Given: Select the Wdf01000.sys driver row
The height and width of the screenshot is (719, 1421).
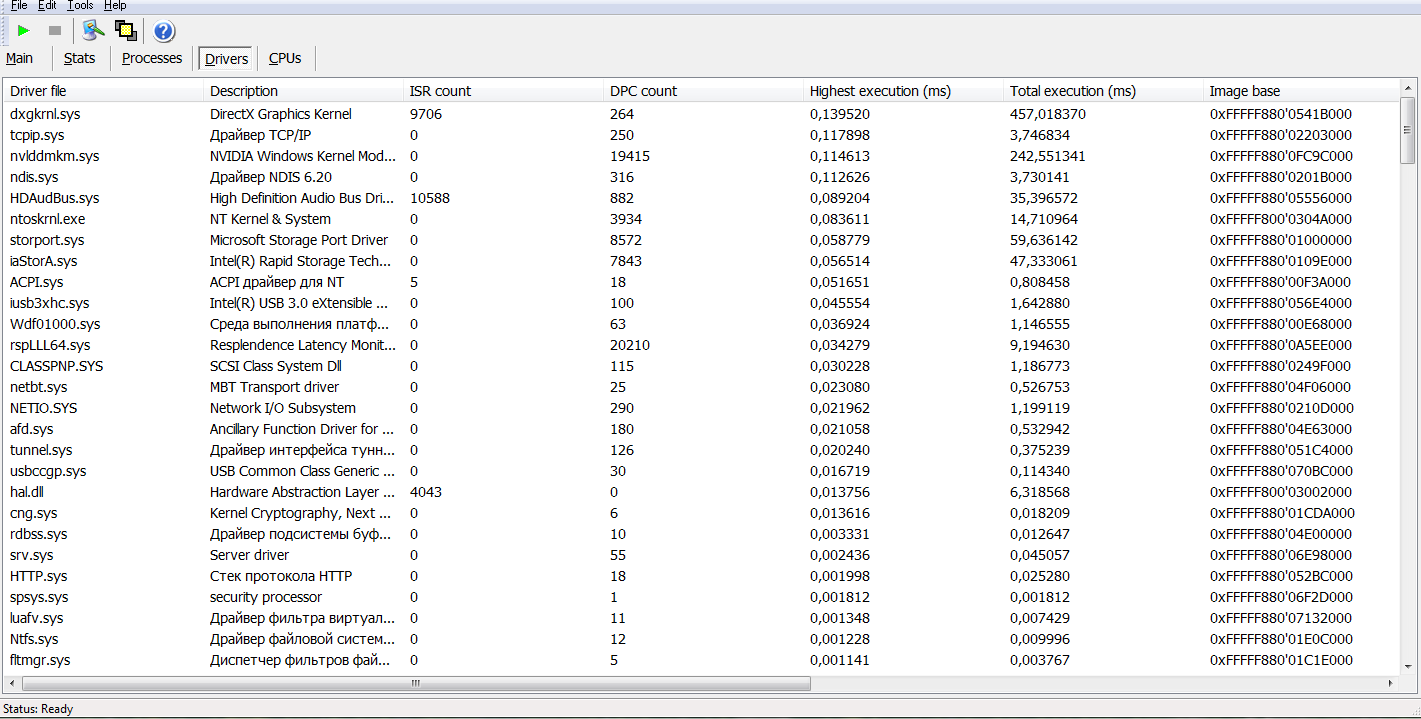Looking at the screenshot, I should [x=700, y=324].
